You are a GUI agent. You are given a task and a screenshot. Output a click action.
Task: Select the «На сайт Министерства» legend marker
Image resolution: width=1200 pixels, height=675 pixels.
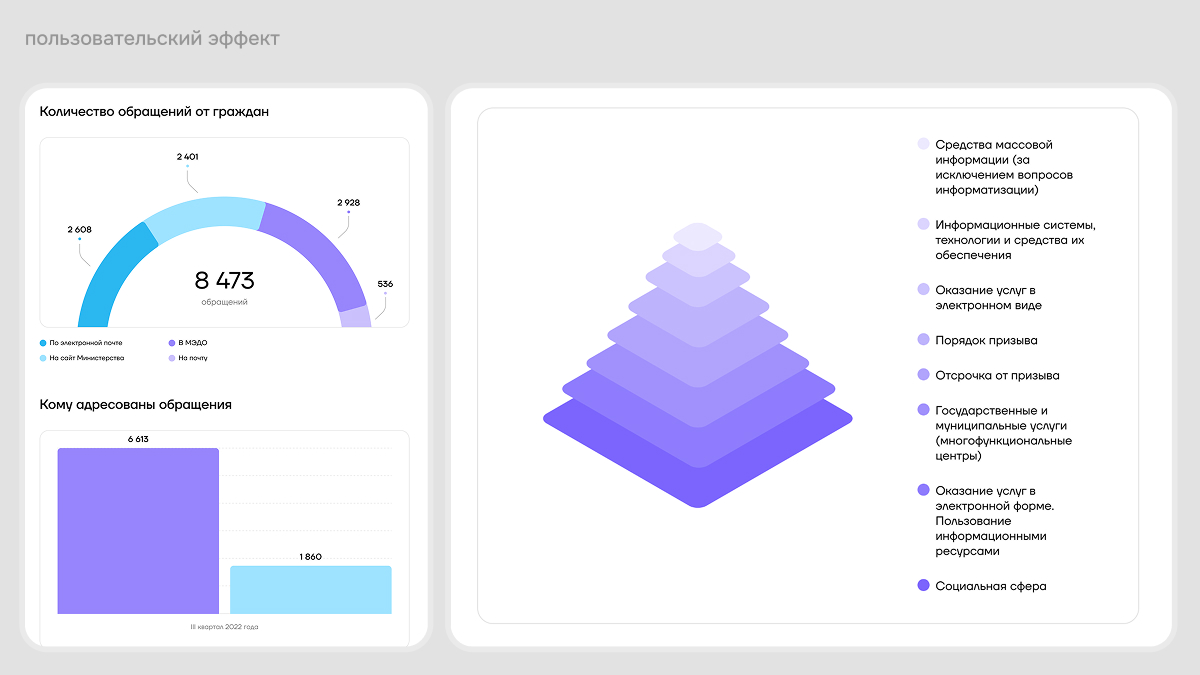[43, 358]
